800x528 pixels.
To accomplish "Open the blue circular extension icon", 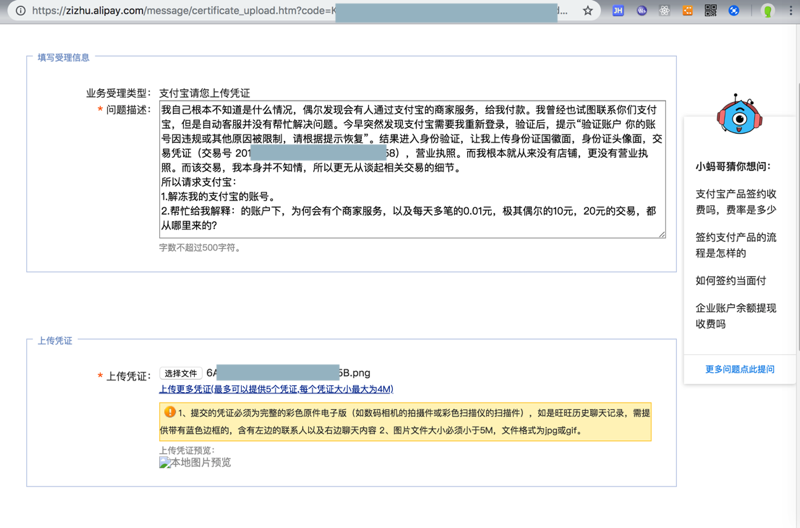I will [x=734, y=11].
